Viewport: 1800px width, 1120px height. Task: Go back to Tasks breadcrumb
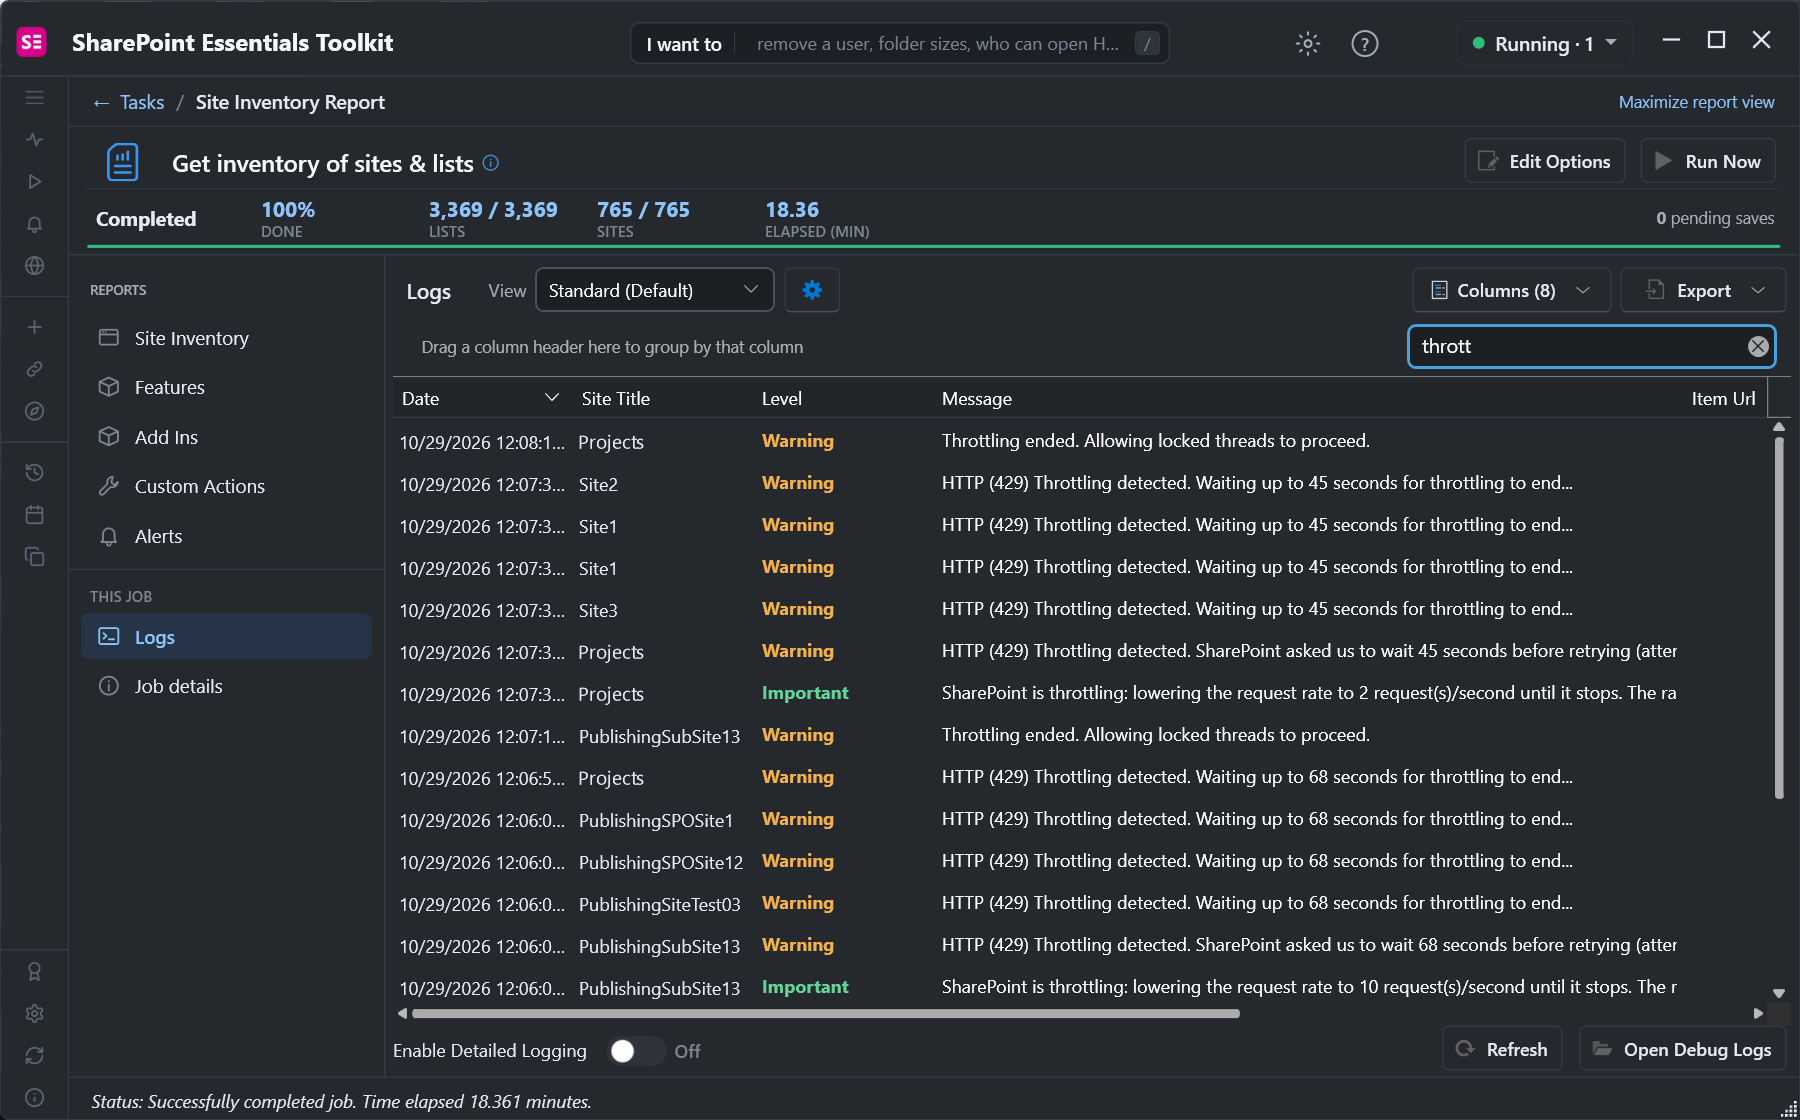pyautogui.click(x=129, y=102)
